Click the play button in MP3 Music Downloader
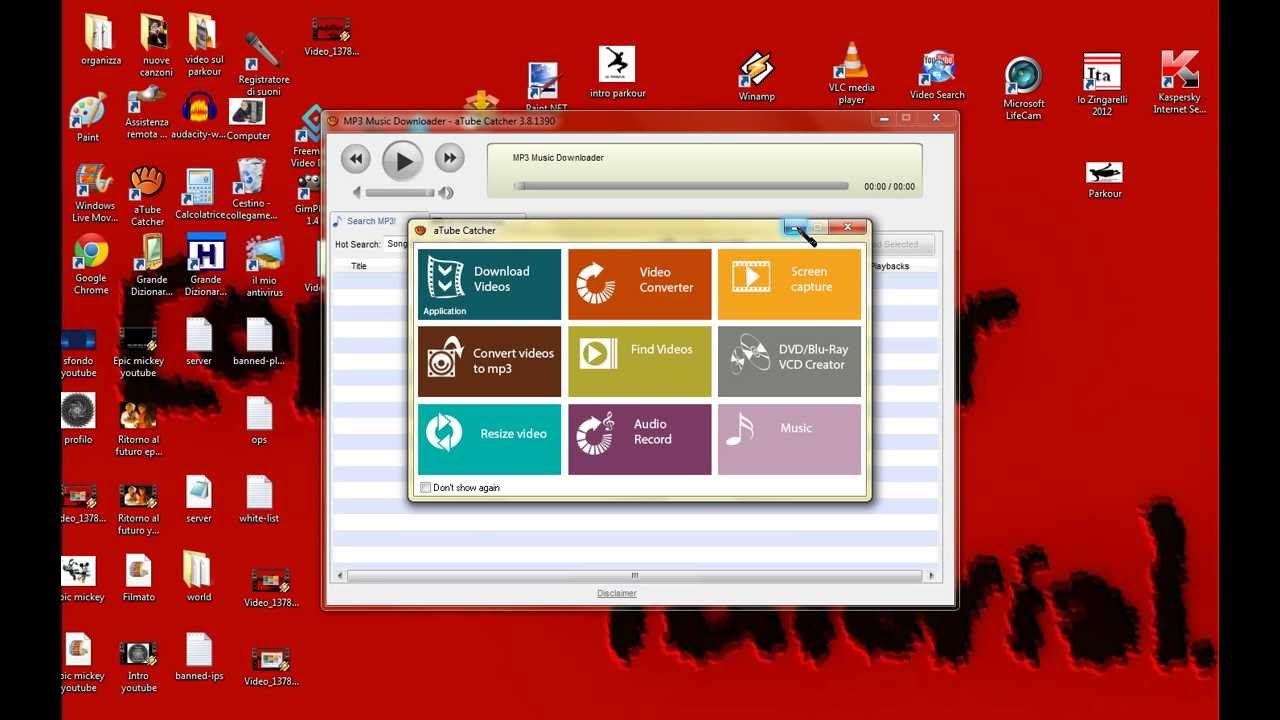Screen dimensions: 1280x720 [x=403, y=160]
